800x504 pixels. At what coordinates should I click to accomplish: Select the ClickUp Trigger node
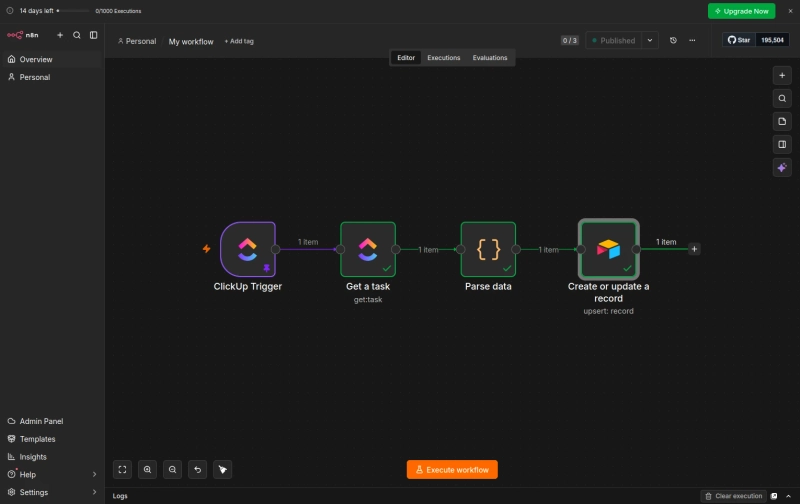pyautogui.click(x=247, y=249)
